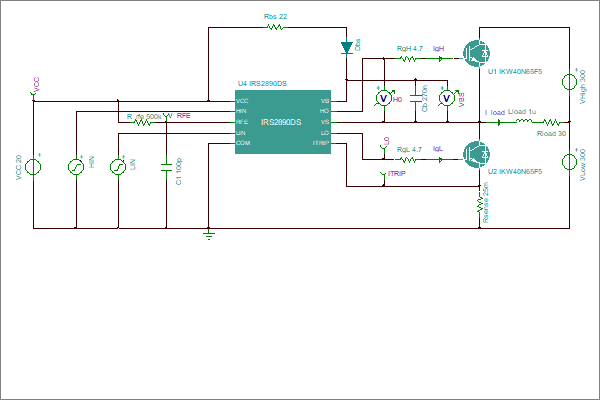
Task: Click the ITRIP pin label on the IC
Action: [321, 143]
